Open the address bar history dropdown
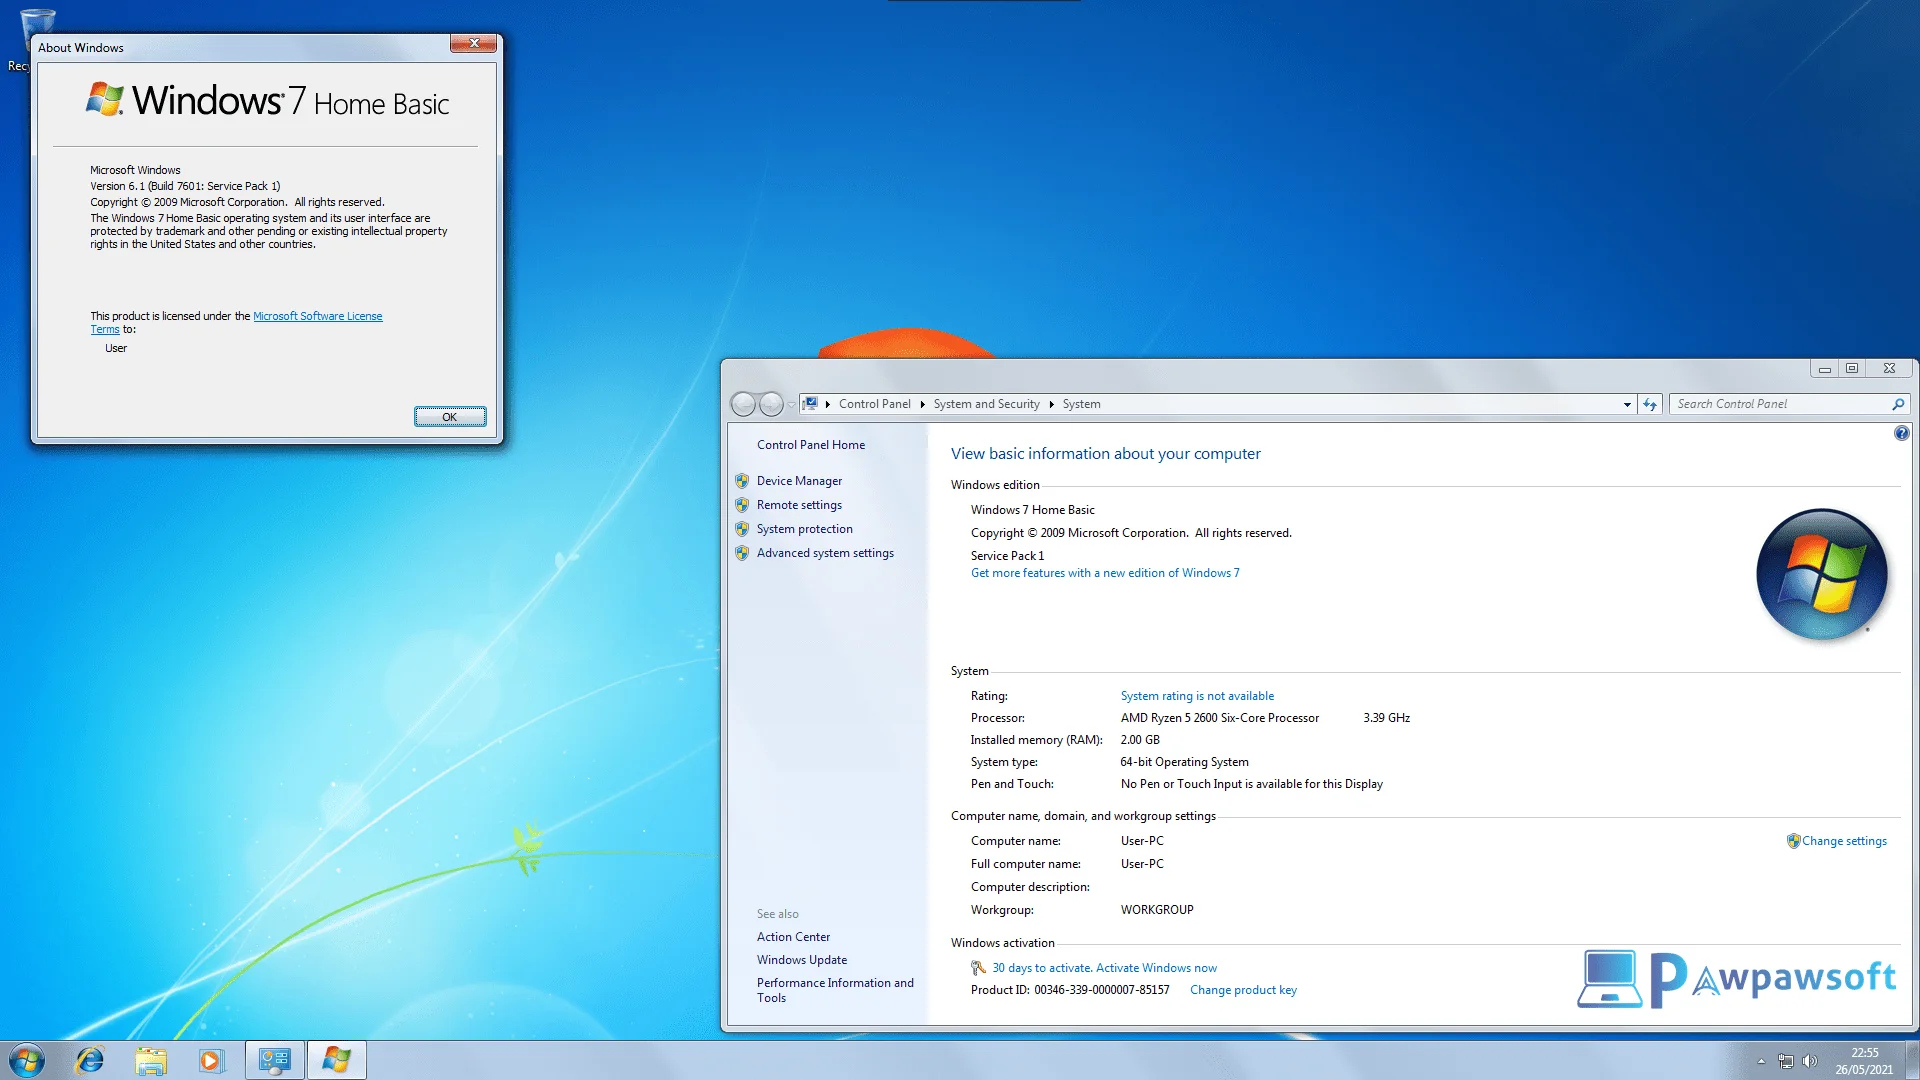This screenshot has width=1920, height=1080. point(1627,404)
